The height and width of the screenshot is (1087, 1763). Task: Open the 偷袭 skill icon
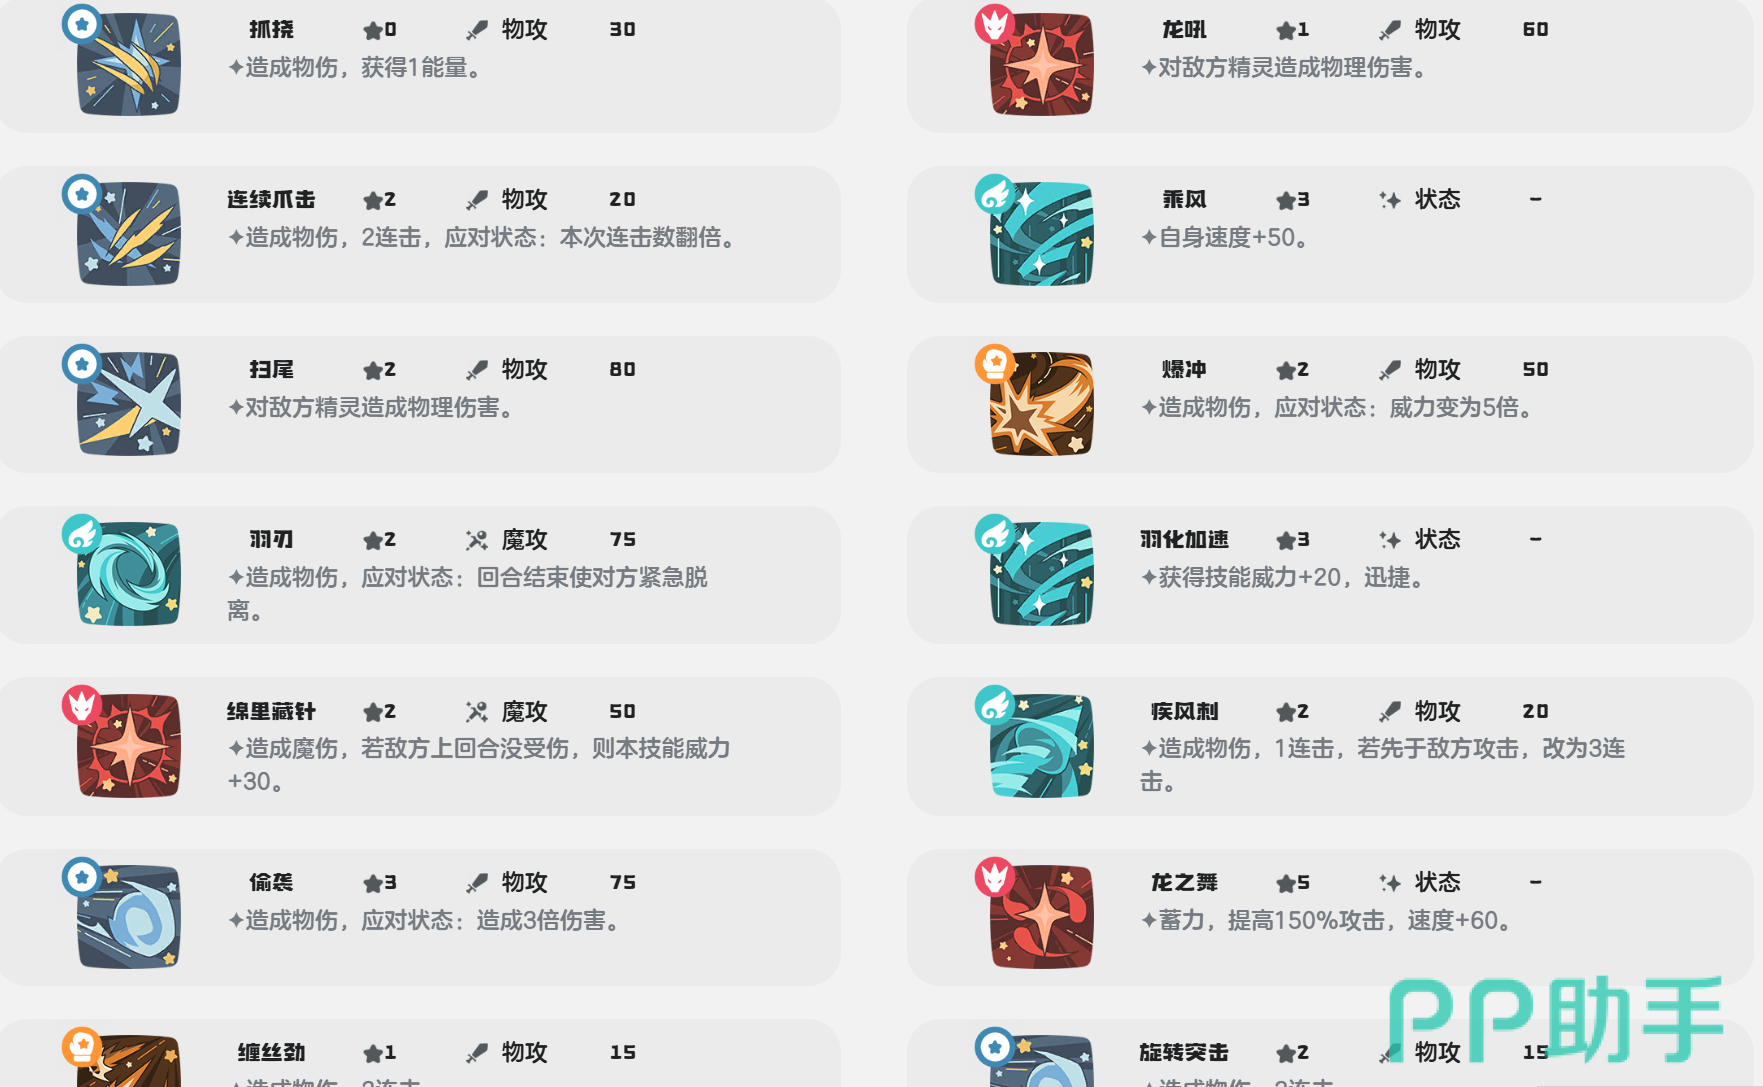click(x=129, y=917)
